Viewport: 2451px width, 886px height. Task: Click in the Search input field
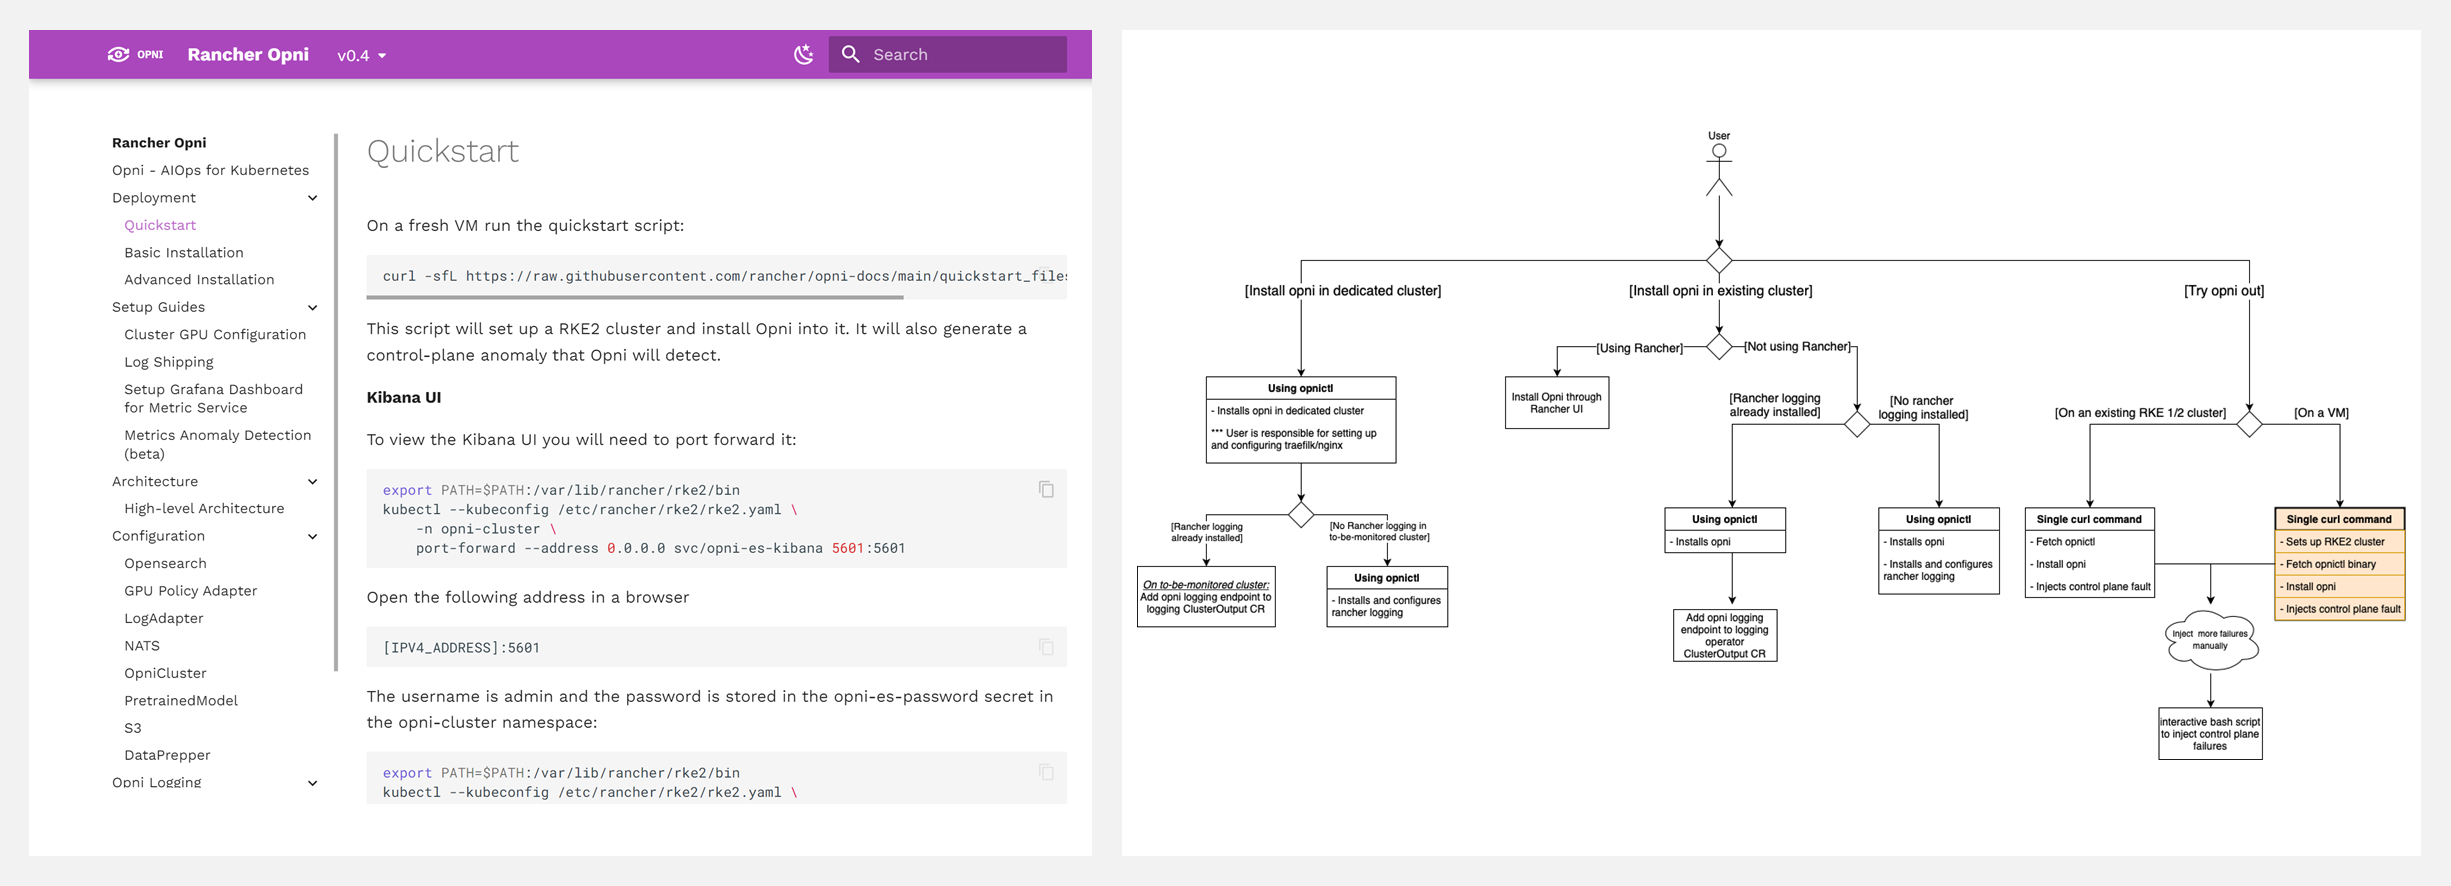click(948, 54)
